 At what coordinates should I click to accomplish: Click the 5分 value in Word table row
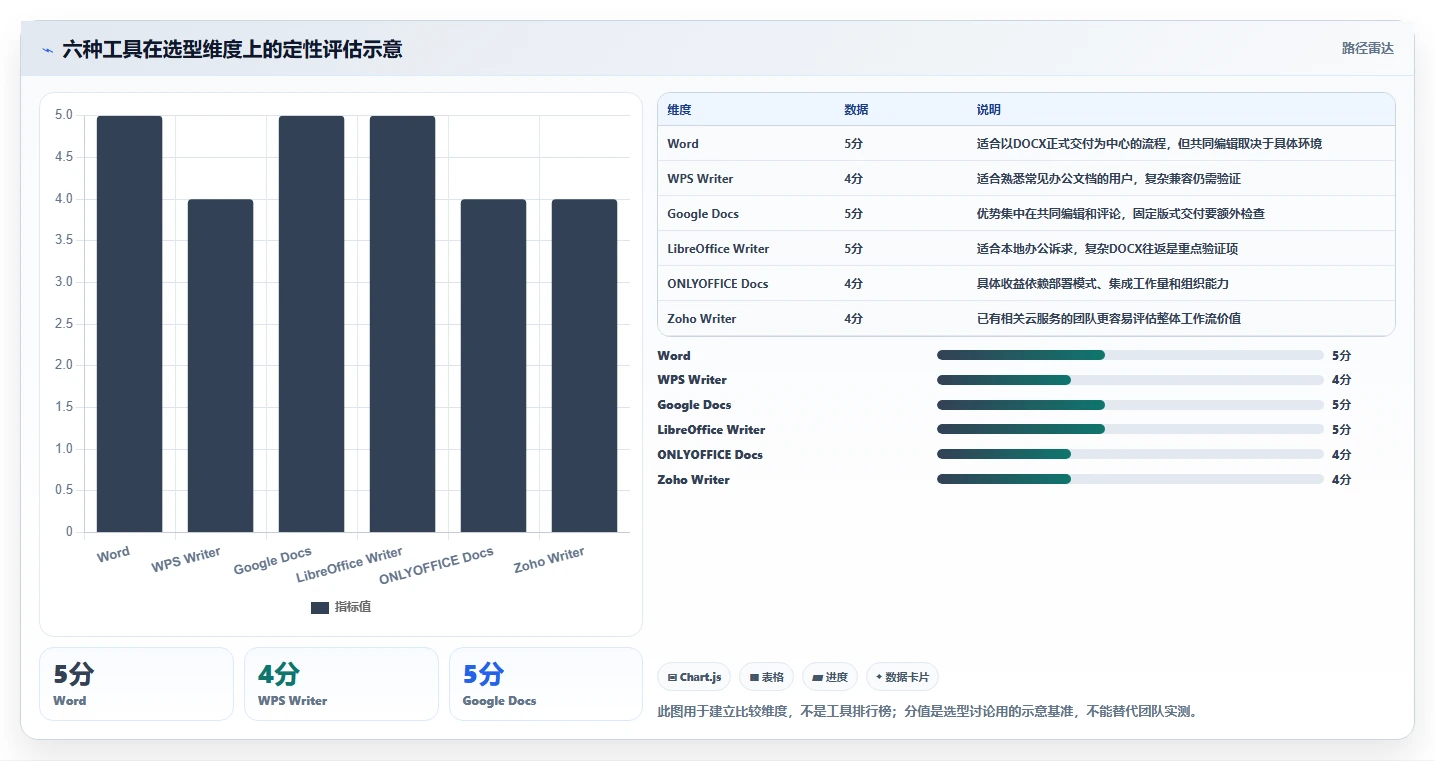tap(853, 144)
